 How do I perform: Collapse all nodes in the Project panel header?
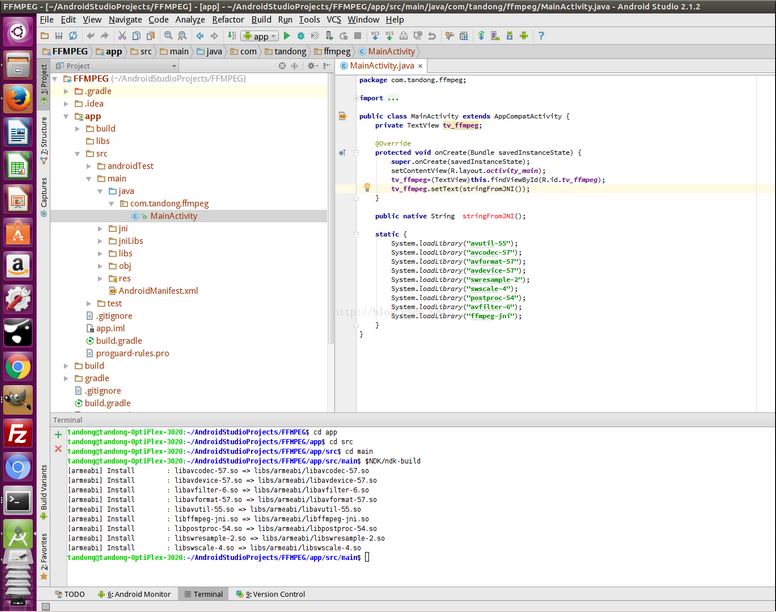click(x=294, y=65)
